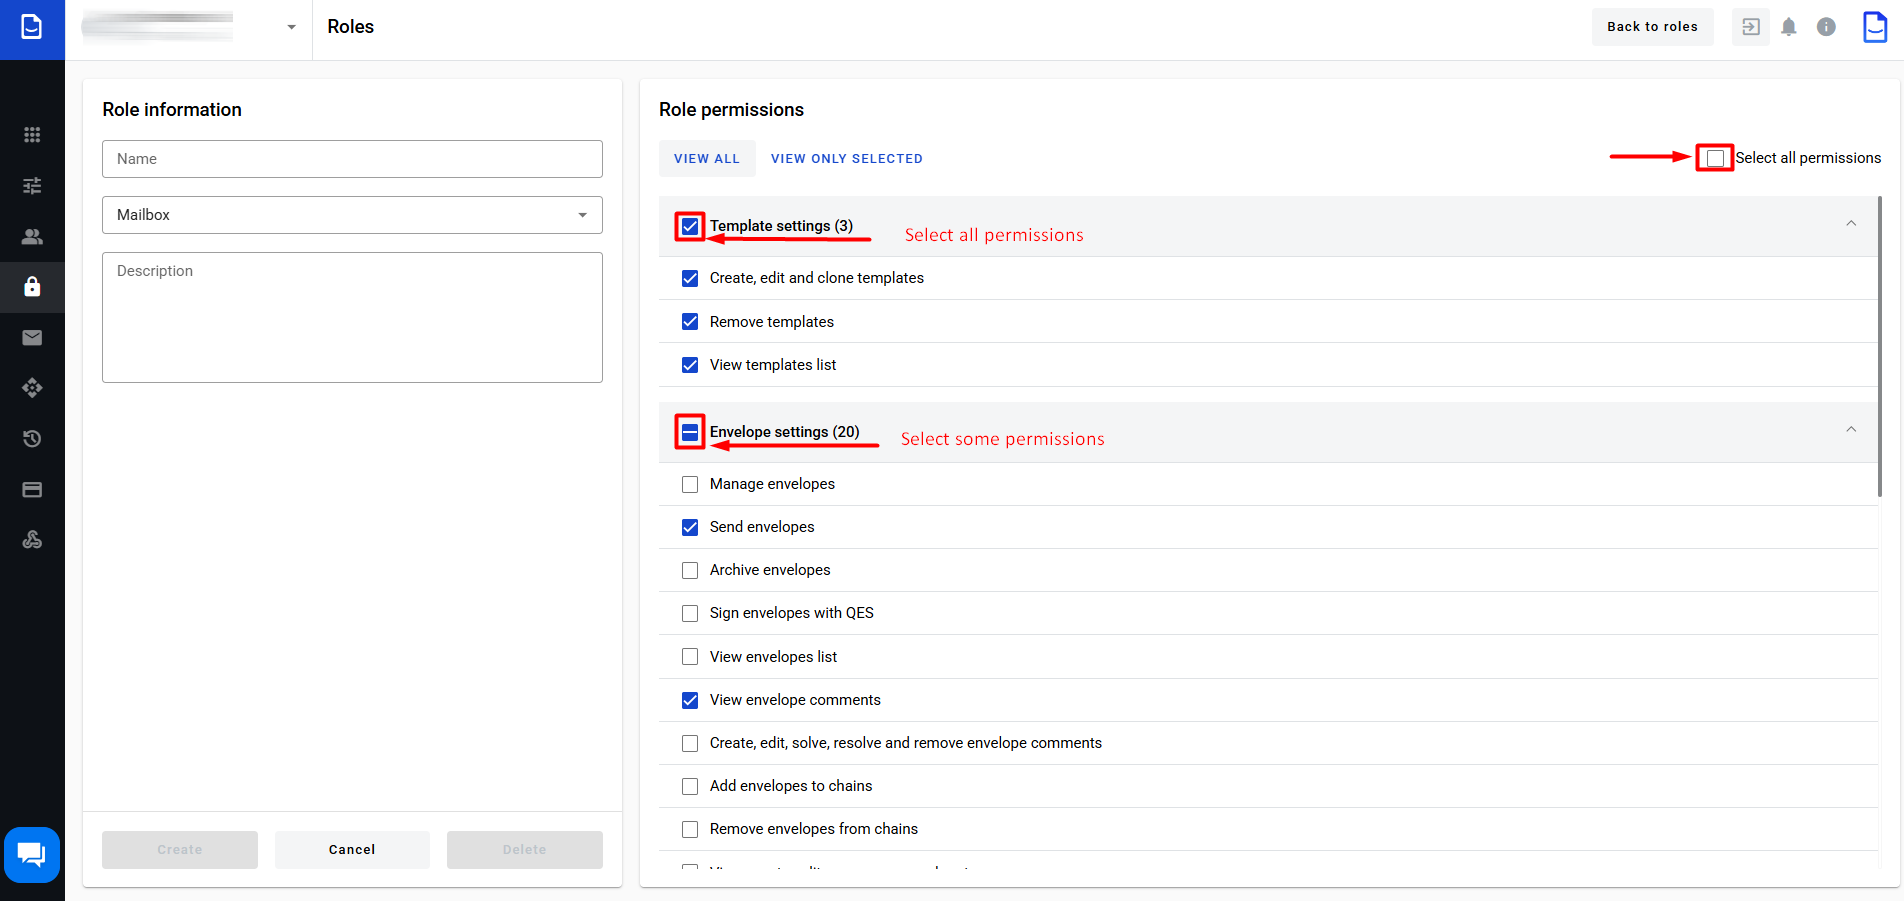The height and width of the screenshot is (901, 1904).
Task: Open the Mailbox dropdown
Action: point(352,215)
